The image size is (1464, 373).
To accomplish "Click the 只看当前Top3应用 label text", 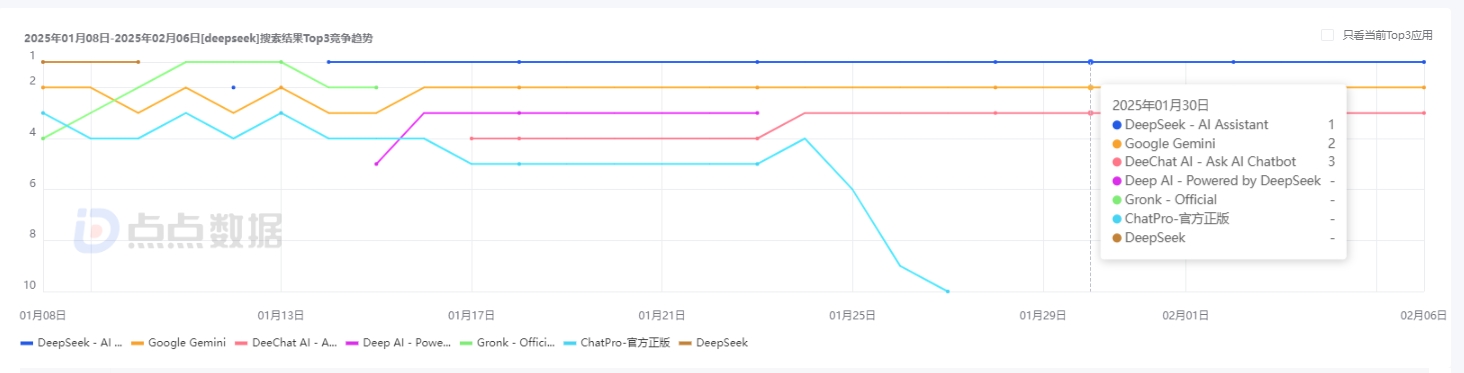I will tap(1387, 35).
